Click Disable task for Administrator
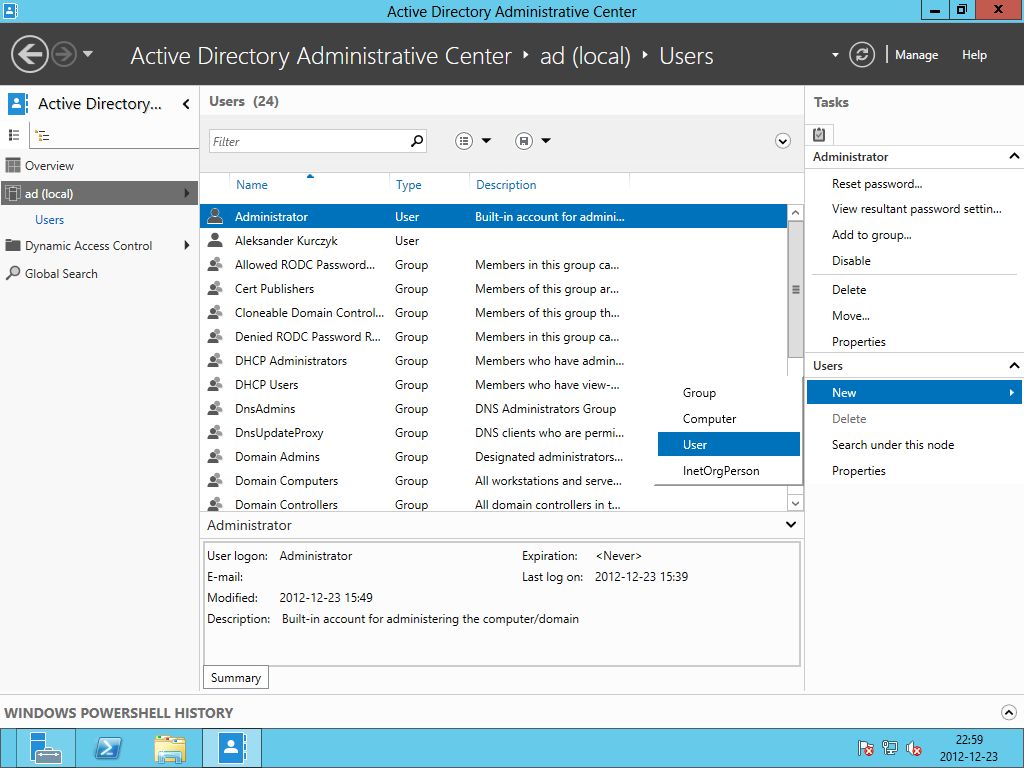Screen dimensions: 1024x768 pyautogui.click(x=851, y=261)
